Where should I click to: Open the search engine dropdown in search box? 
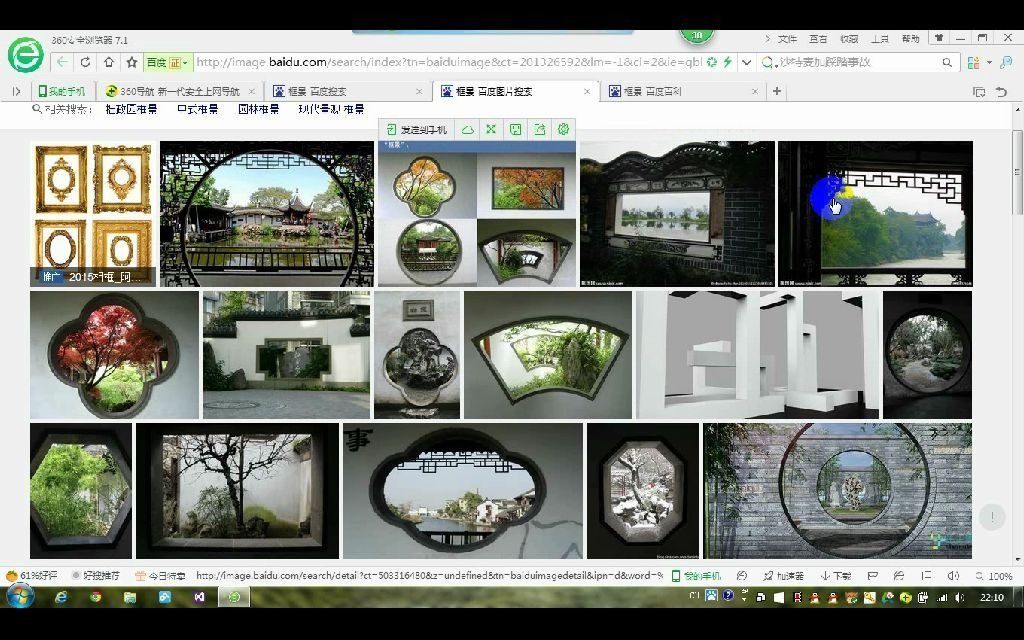pos(766,61)
